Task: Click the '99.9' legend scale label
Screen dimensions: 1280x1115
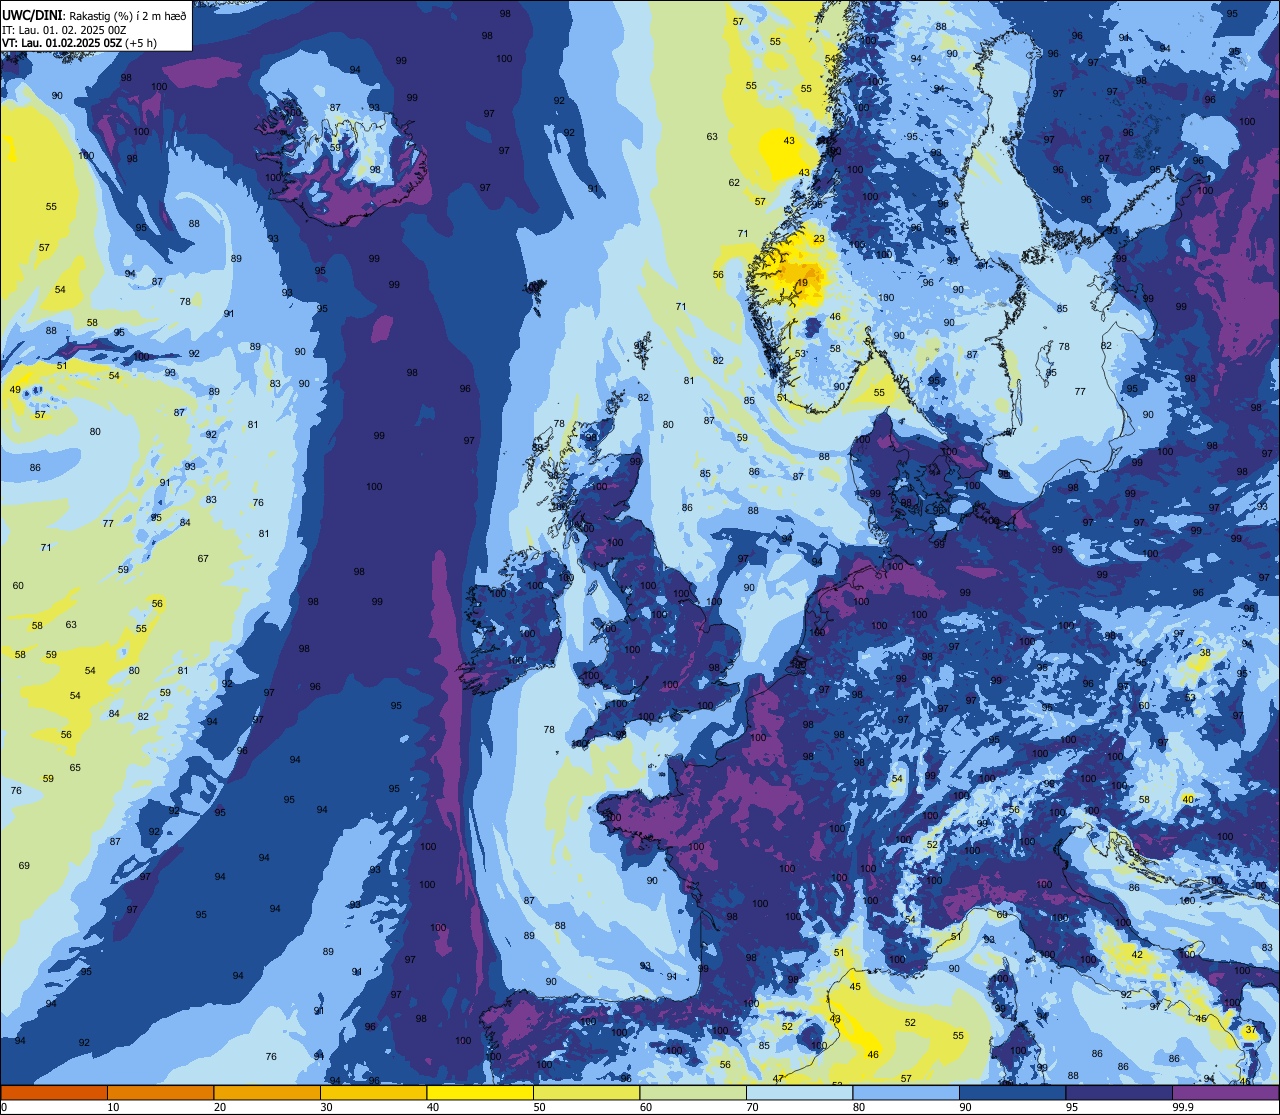Action: 1183,1107
